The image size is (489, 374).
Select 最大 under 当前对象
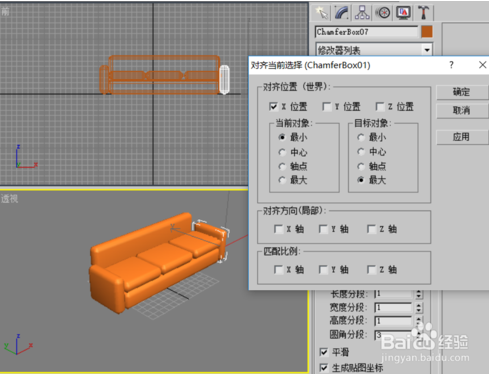[x=282, y=180]
